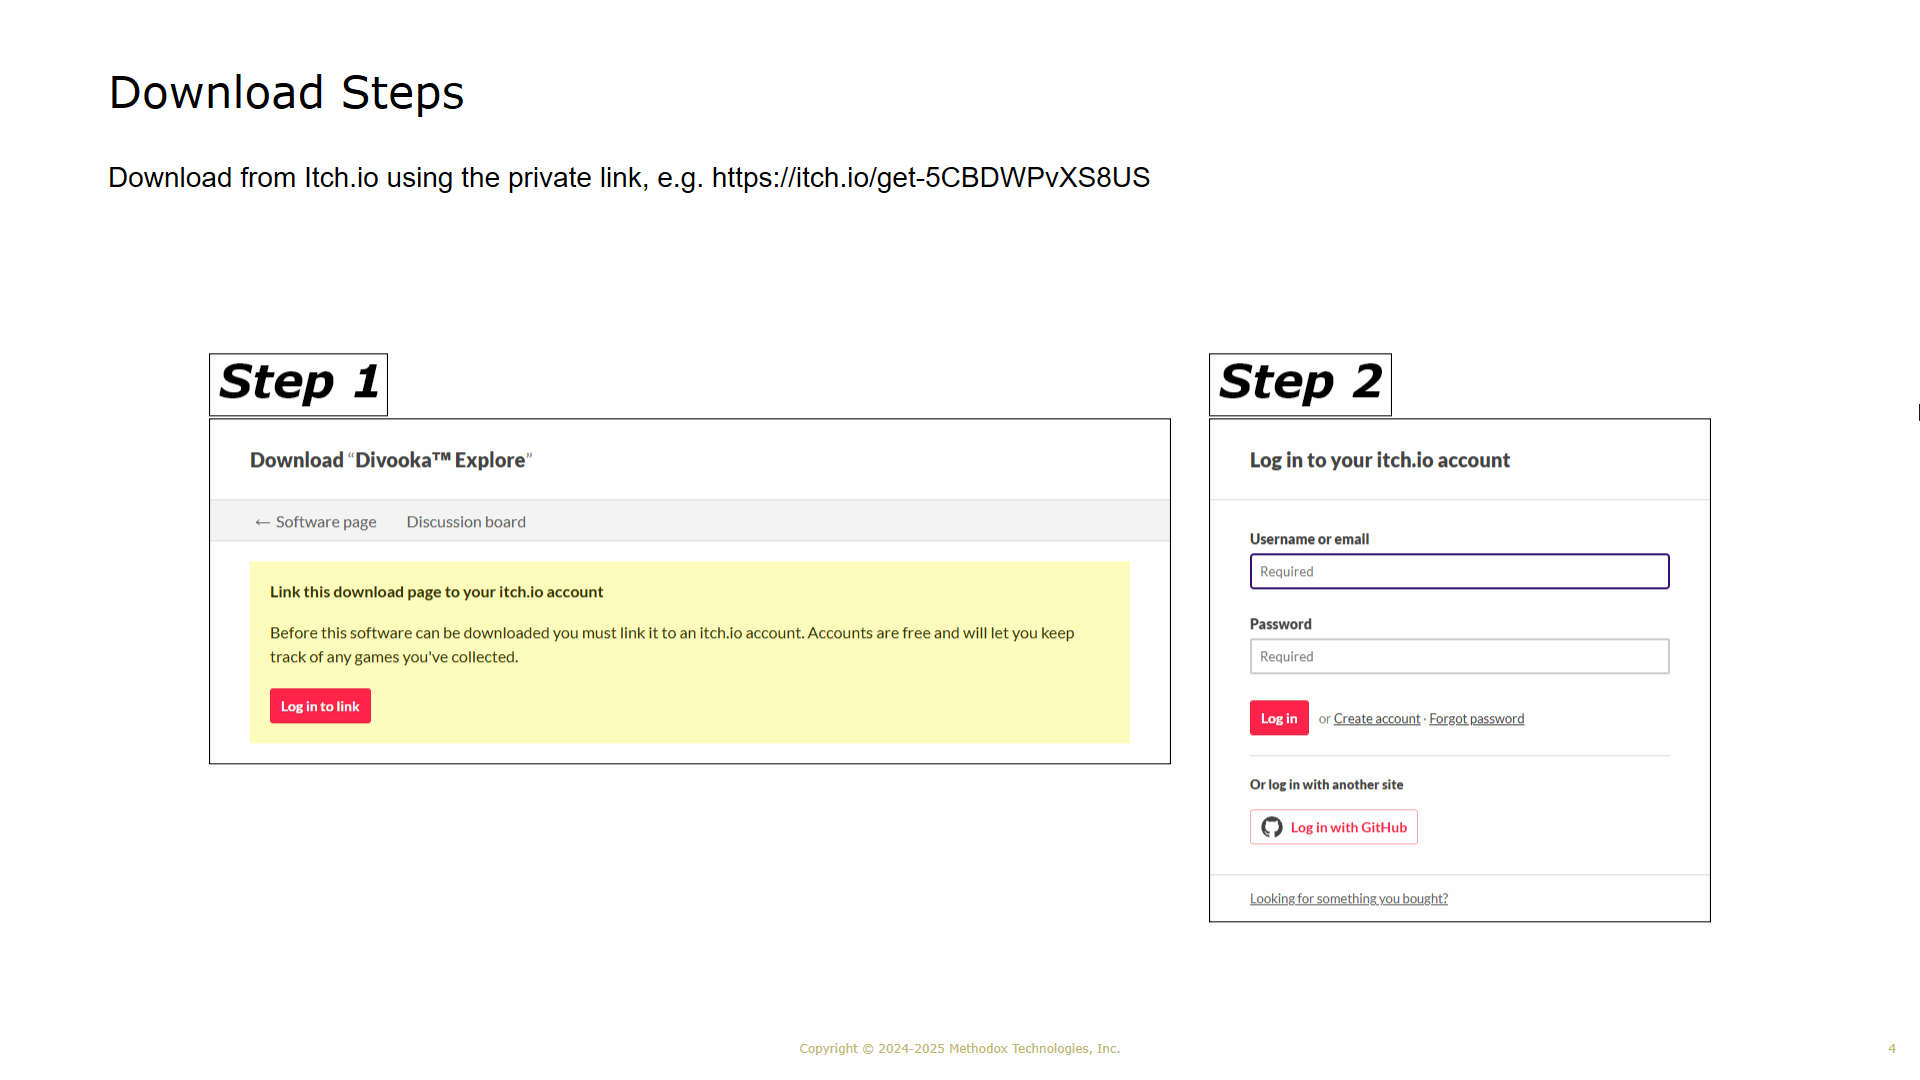Viewport: 1920px width, 1080px height.
Task: Click the Download Steps slide title
Action: tap(287, 92)
